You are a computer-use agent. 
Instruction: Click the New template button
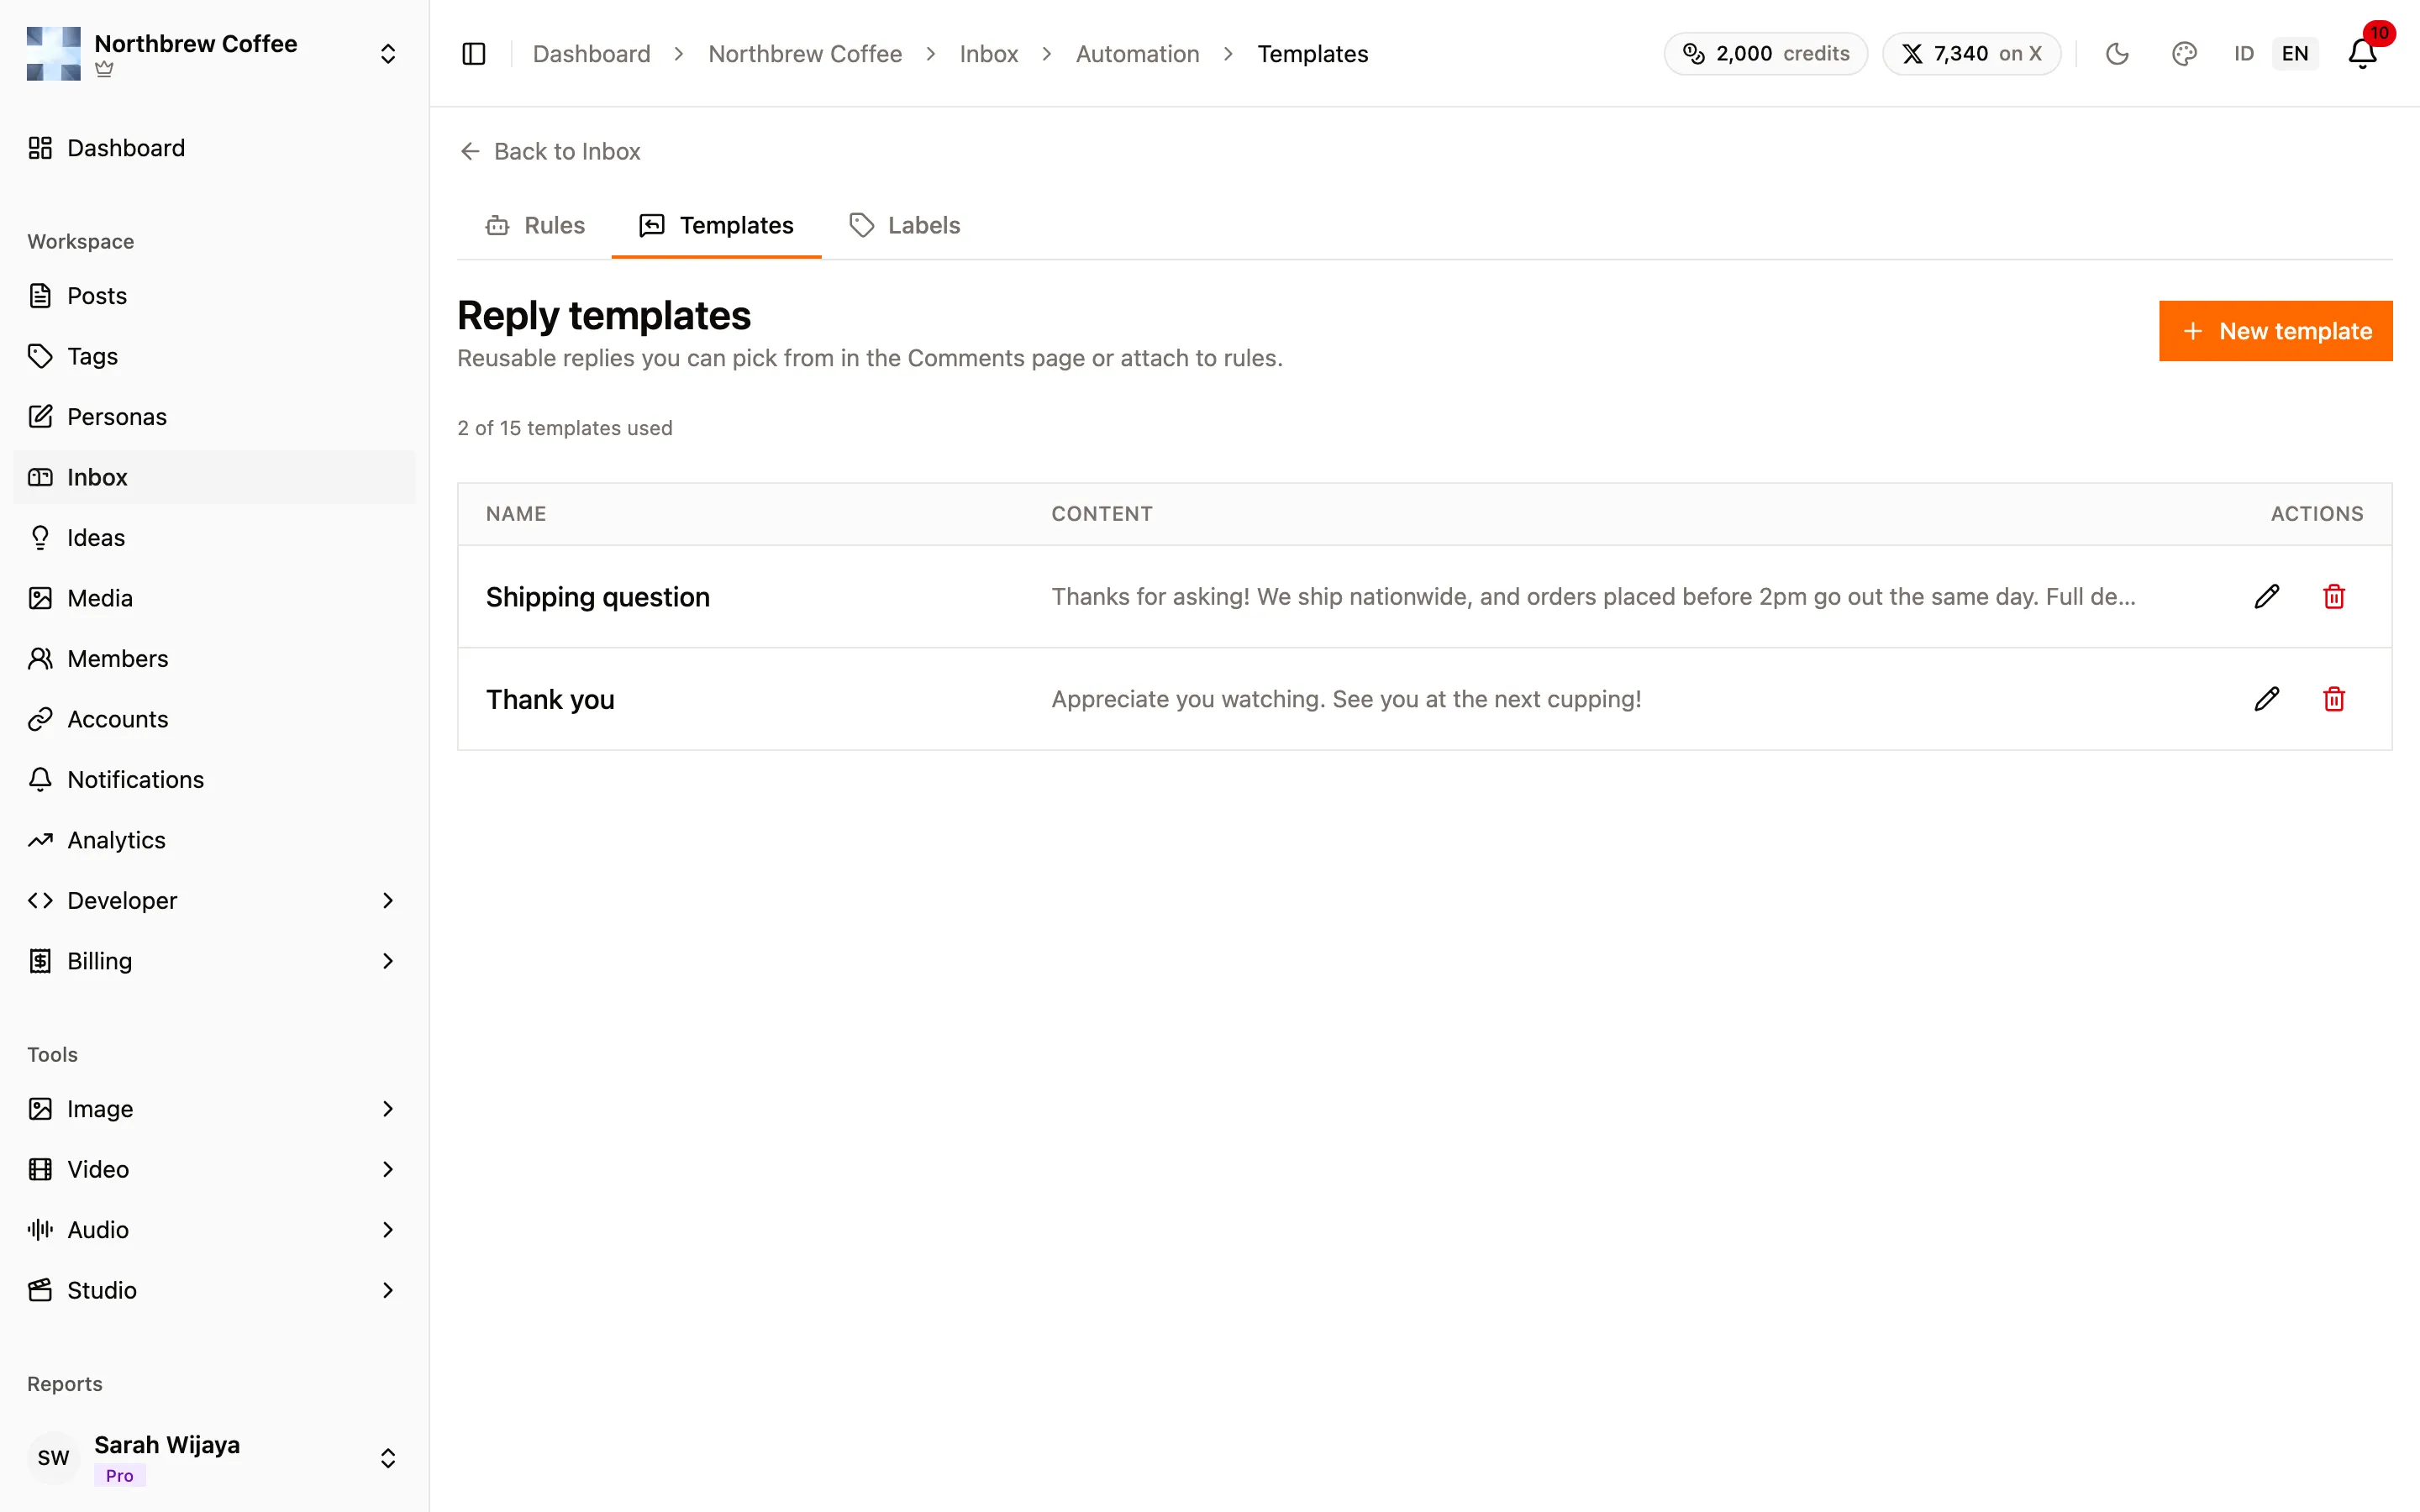tap(2275, 331)
